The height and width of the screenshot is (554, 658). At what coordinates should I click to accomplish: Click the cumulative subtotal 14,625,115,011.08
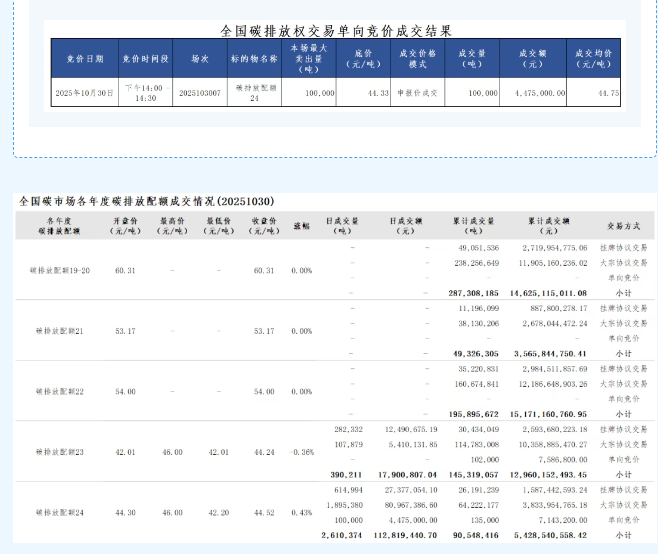[550, 293]
